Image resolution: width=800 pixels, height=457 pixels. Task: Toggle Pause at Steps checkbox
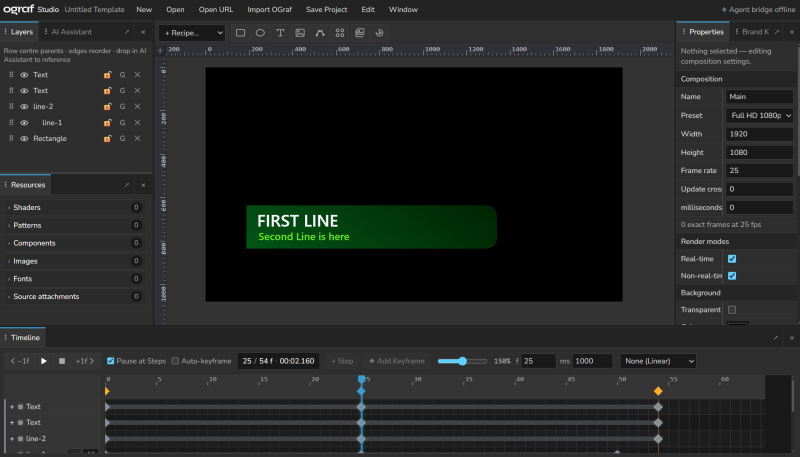[111, 361]
